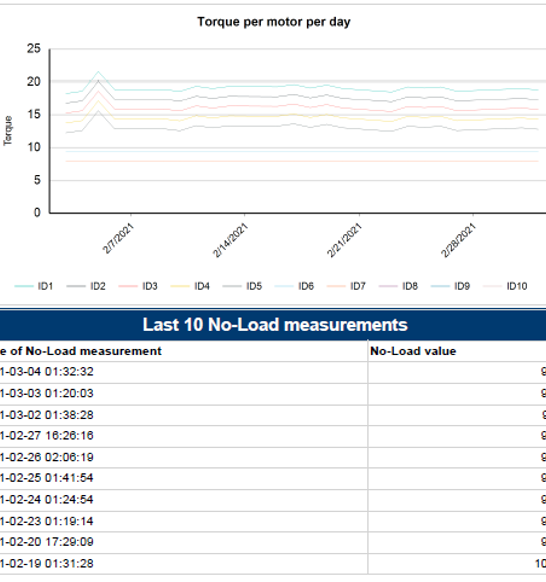Screen dimensions: 546x582
Task: Click the 02-26 02:06:19 measurement row
Action: [x=273, y=457]
